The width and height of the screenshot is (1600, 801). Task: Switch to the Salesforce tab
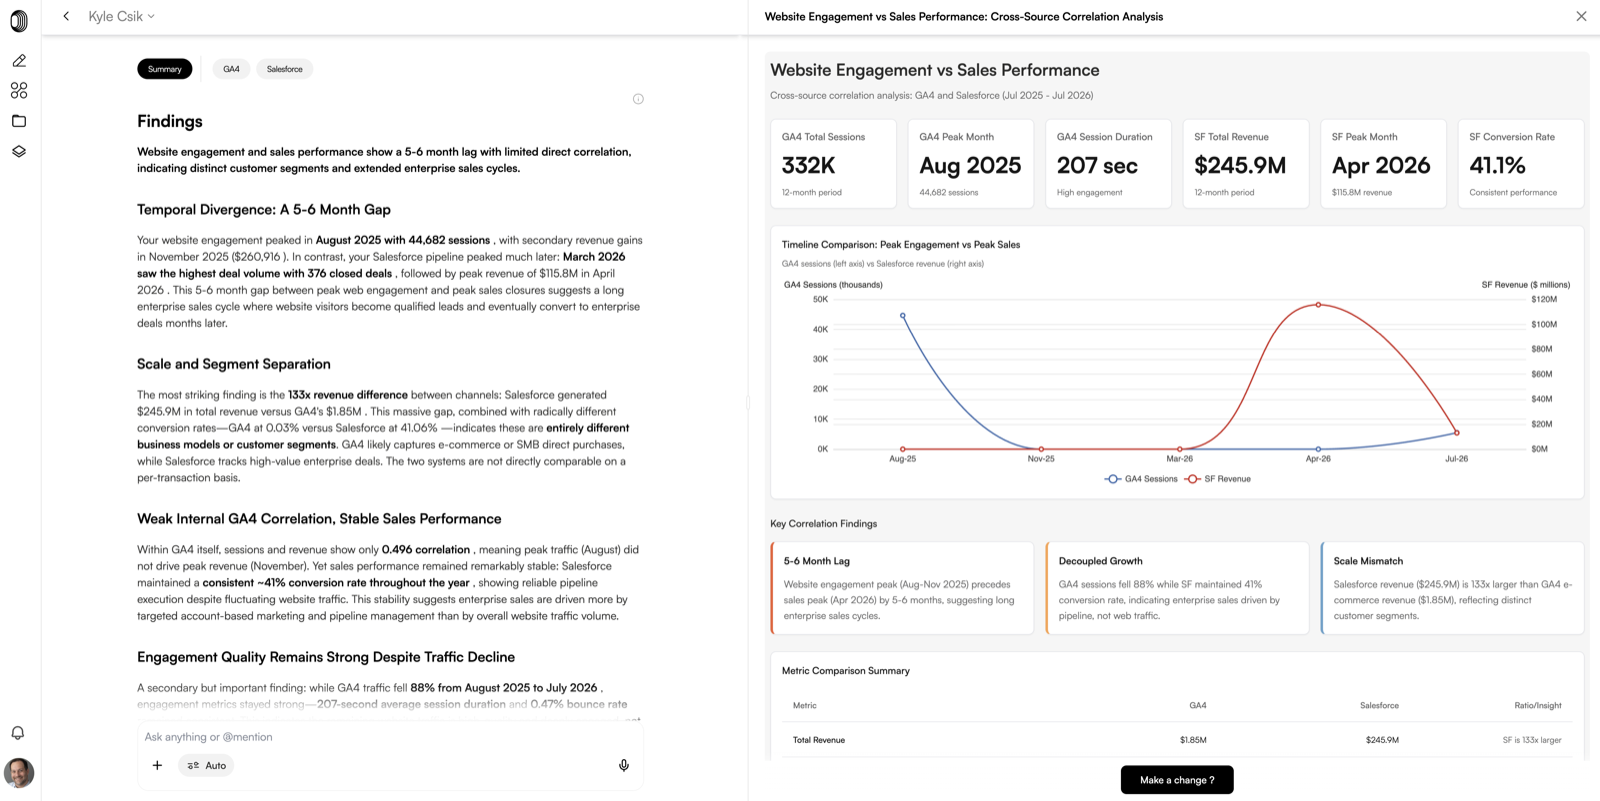pos(285,69)
